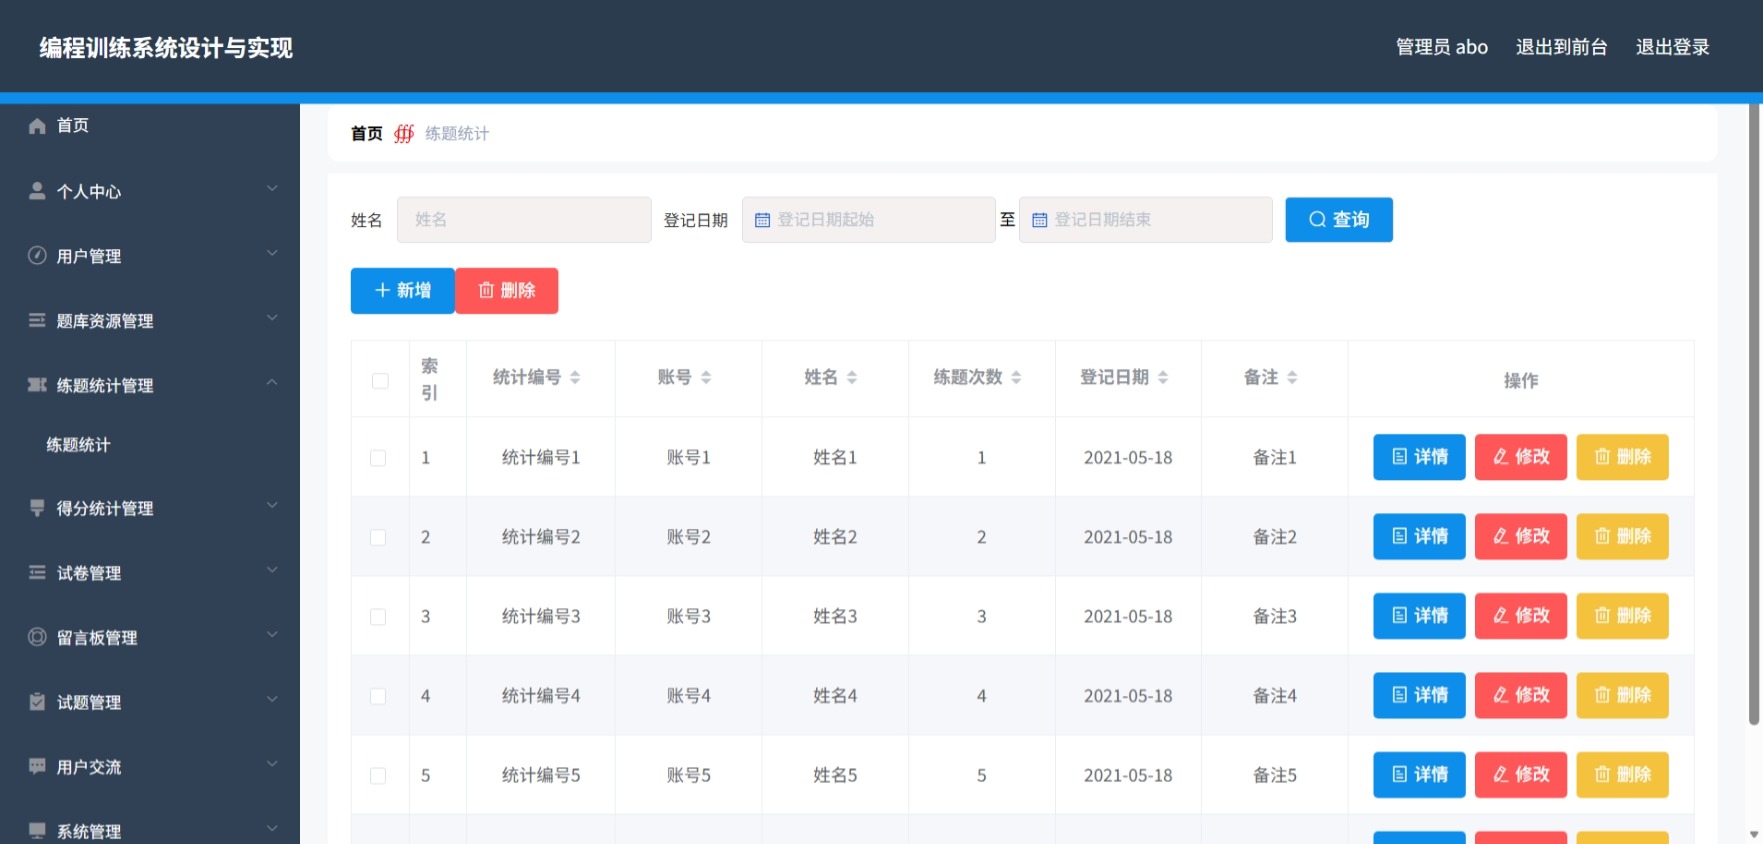The image size is (1763, 844).
Task: Click the chat icon for 用户交流
Action: pos(37,766)
